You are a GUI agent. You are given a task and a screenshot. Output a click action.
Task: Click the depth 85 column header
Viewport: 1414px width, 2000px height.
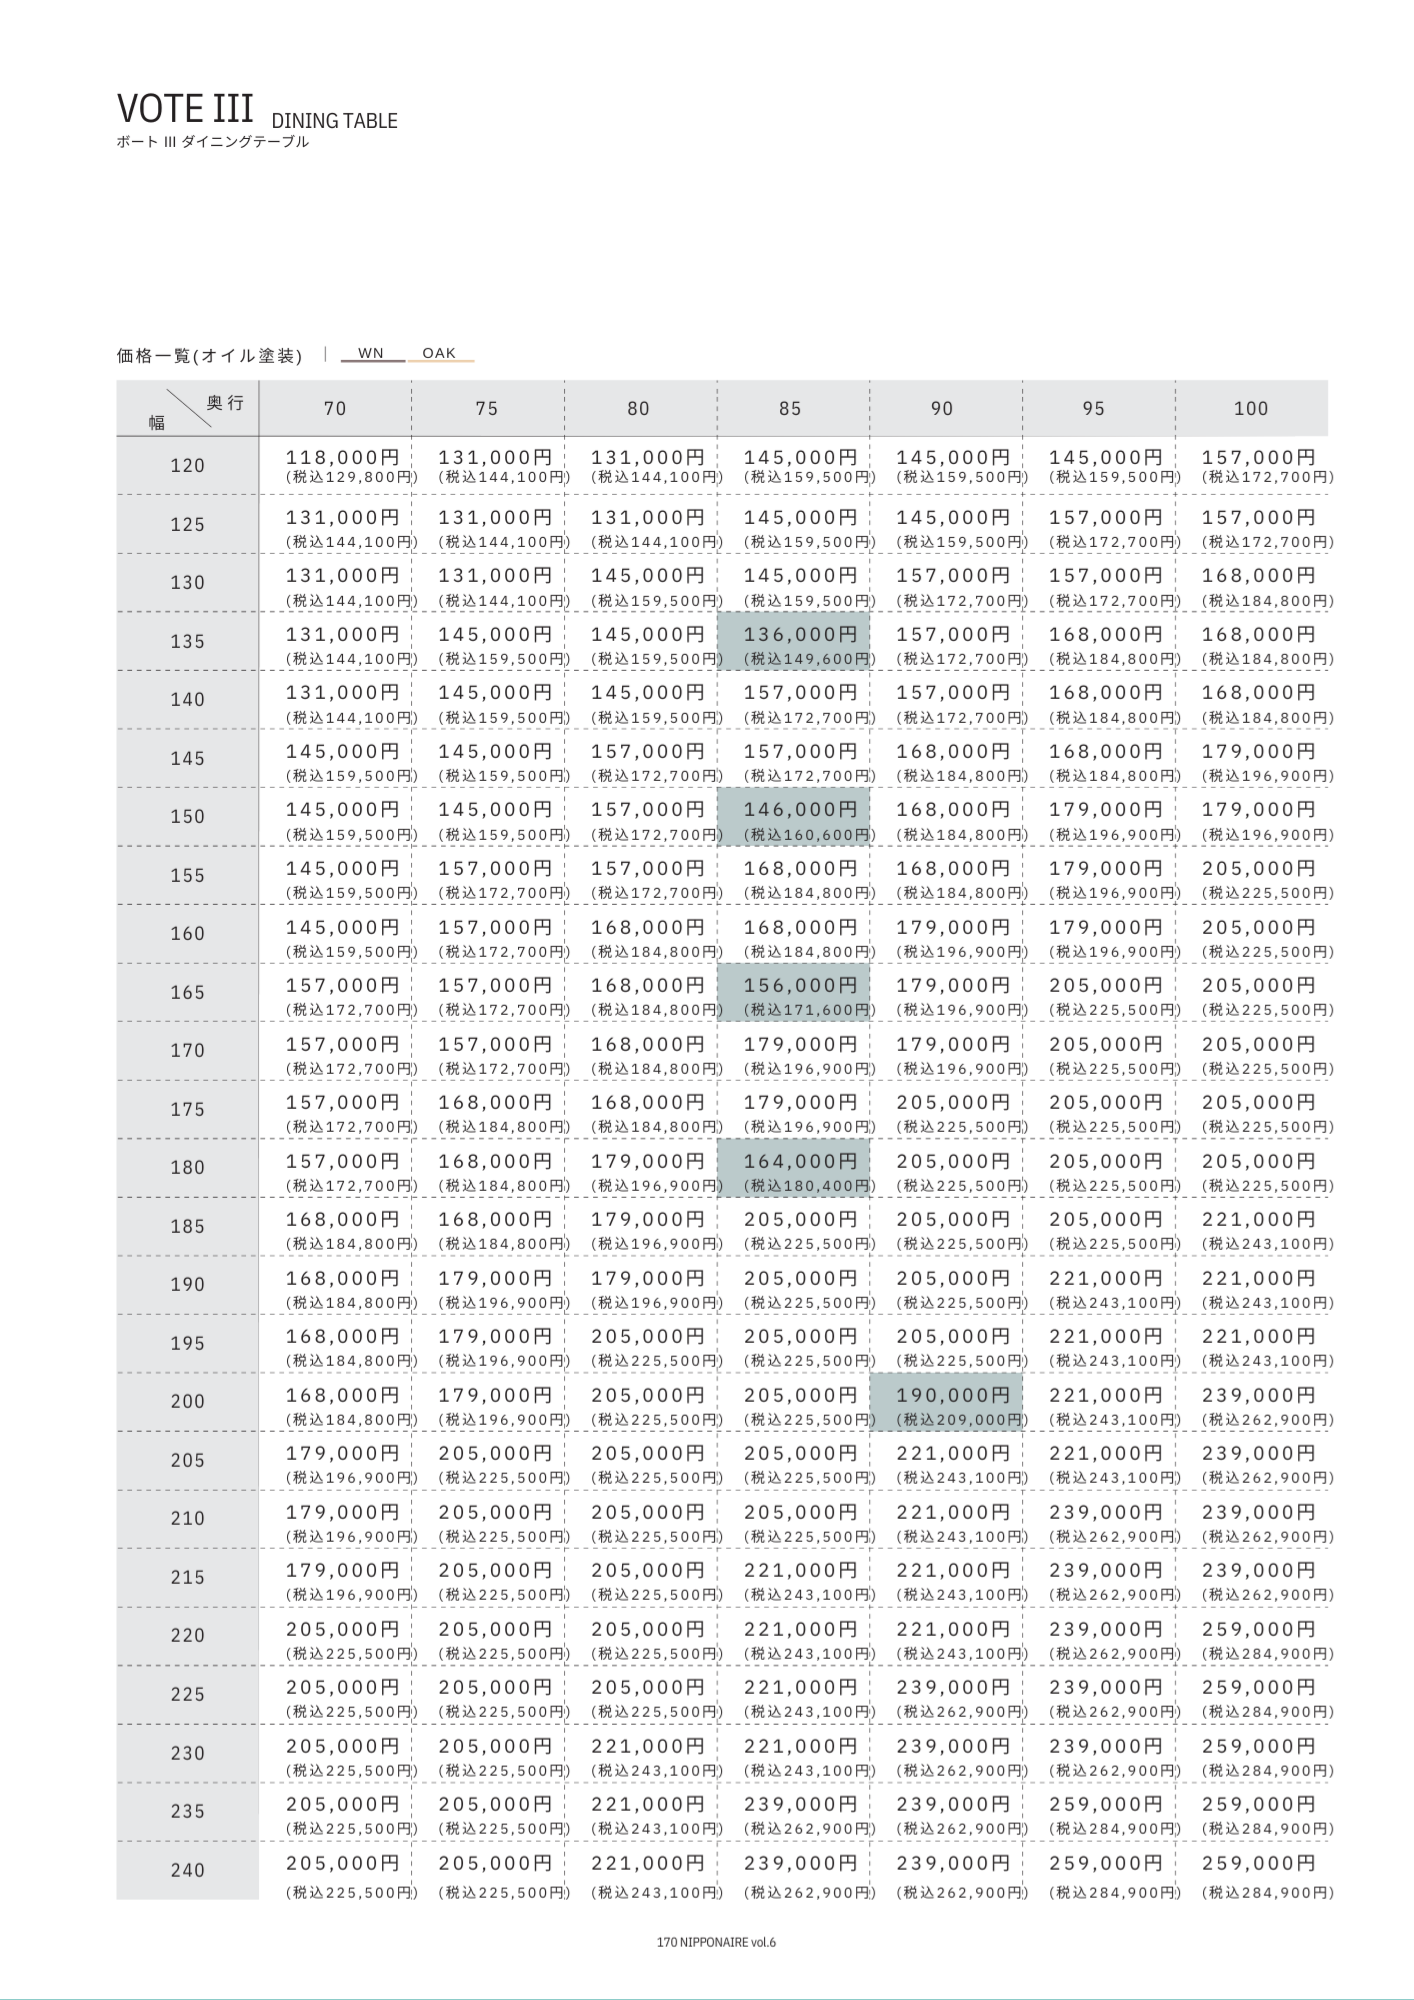pos(791,409)
